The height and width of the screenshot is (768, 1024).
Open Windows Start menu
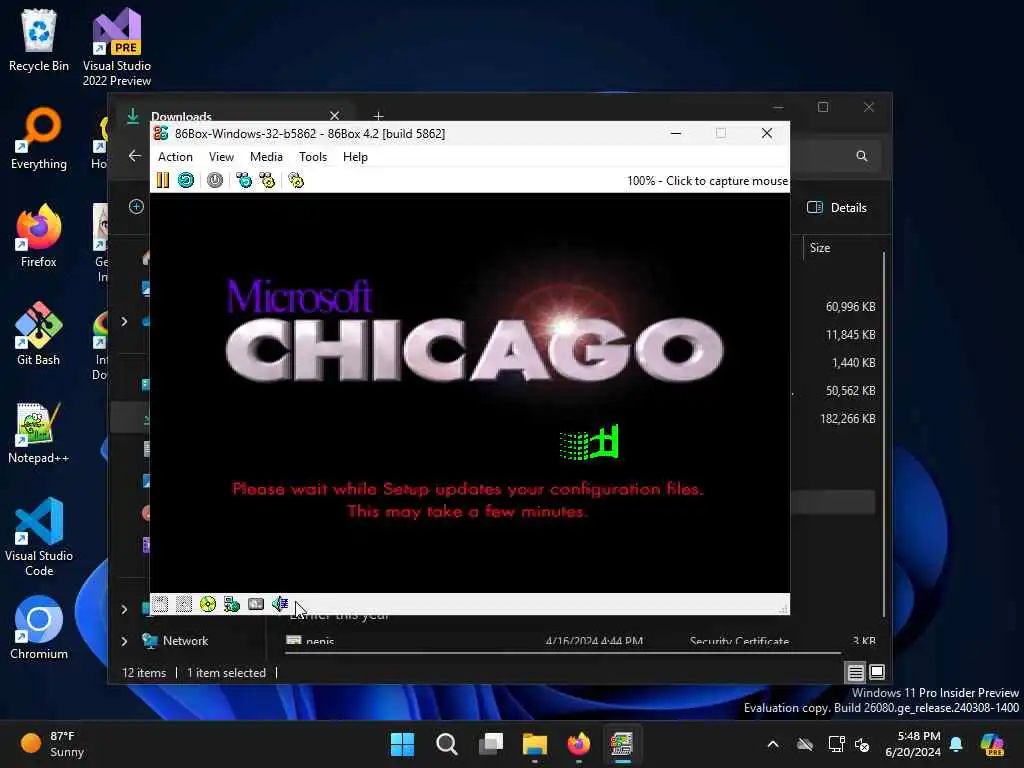click(402, 744)
